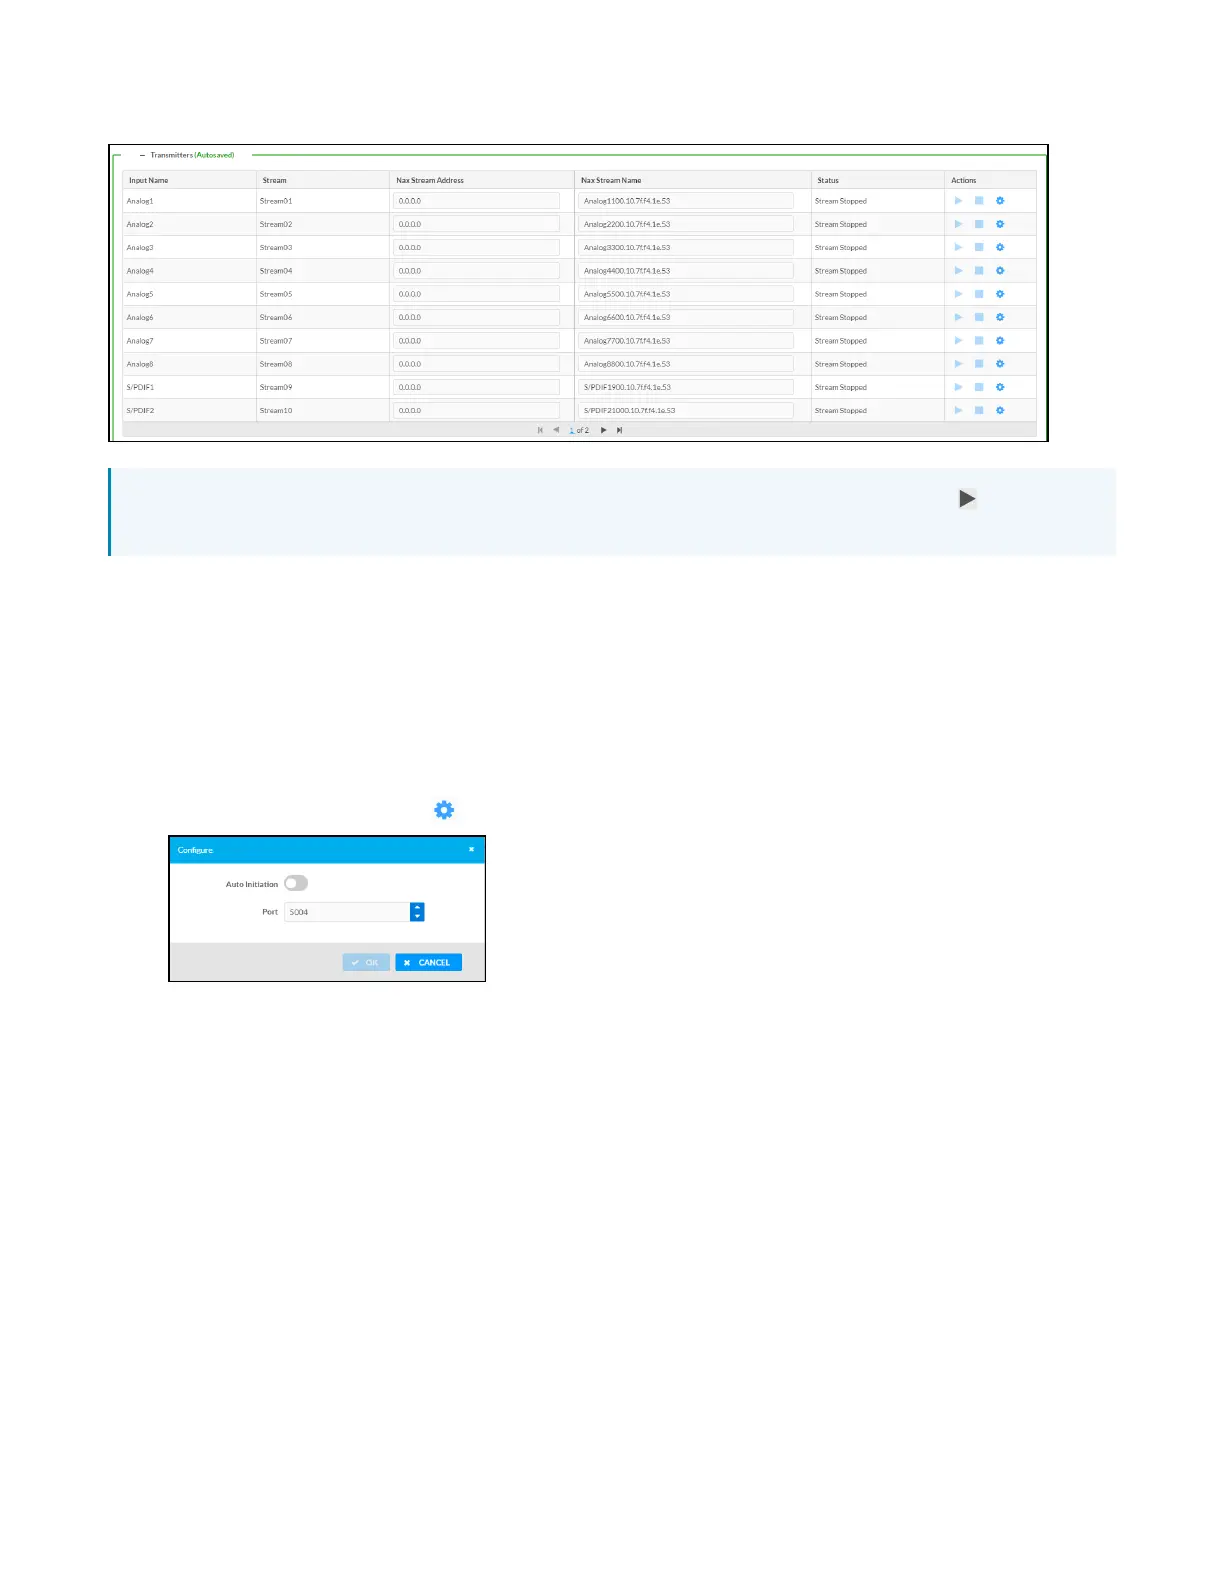
Task: Edit Nax Stream Address for S/PDIF1
Action: pyautogui.click(x=476, y=387)
